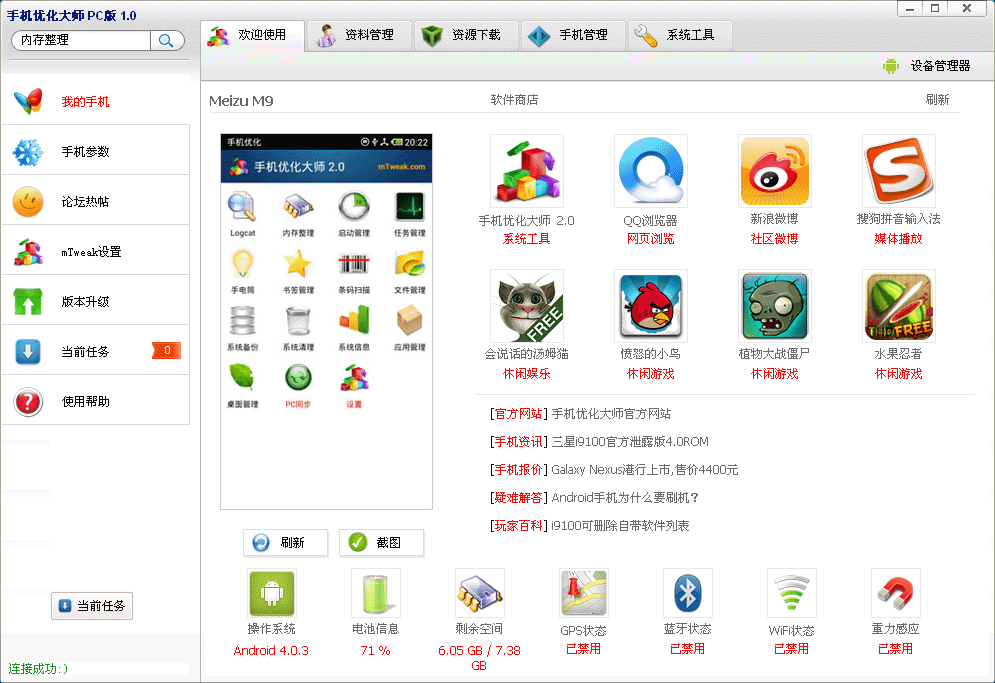The image size is (995, 683).
Task: Click the 社区微博 category link
Action: tap(775, 239)
